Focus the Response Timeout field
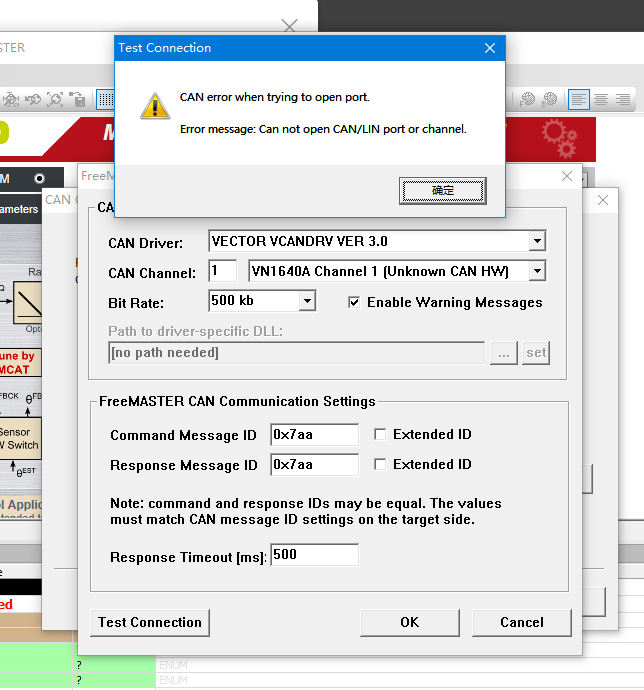 [x=314, y=554]
